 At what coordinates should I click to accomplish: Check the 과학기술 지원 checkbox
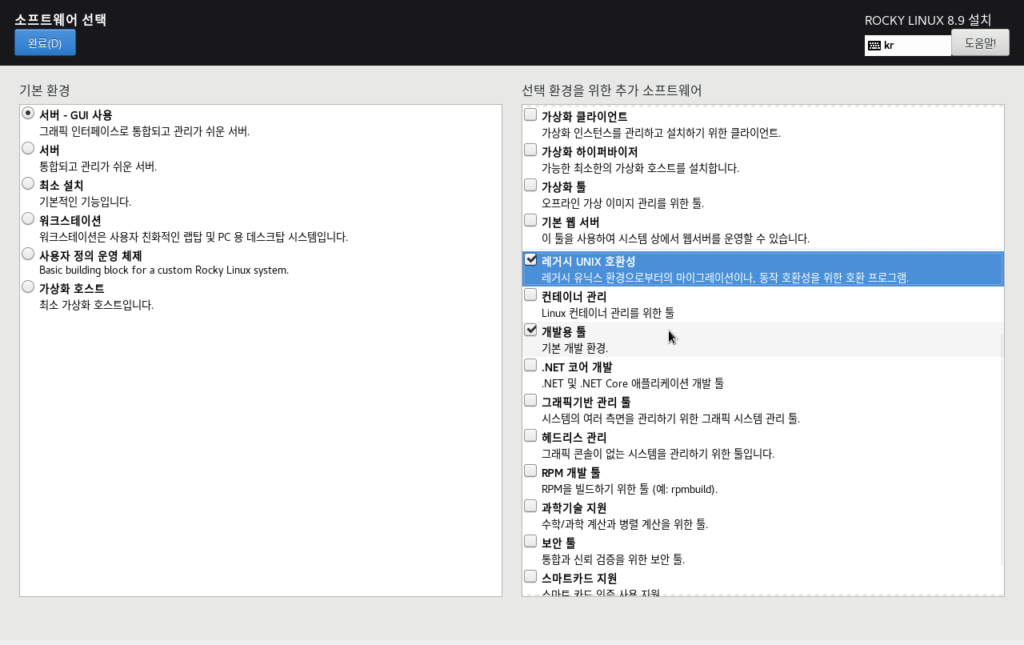coord(530,507)
